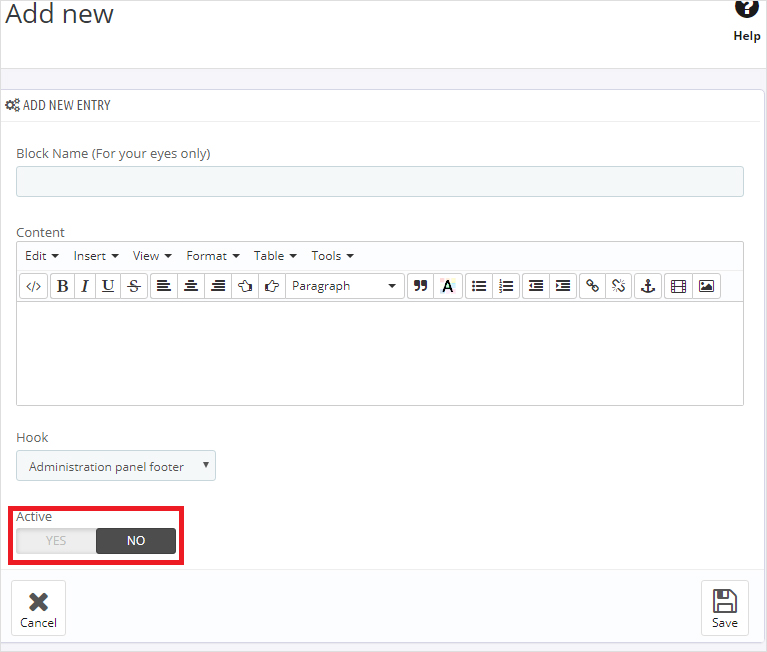767x652 pixels.
Task: Align text to center
Action: tap(191, 286)
